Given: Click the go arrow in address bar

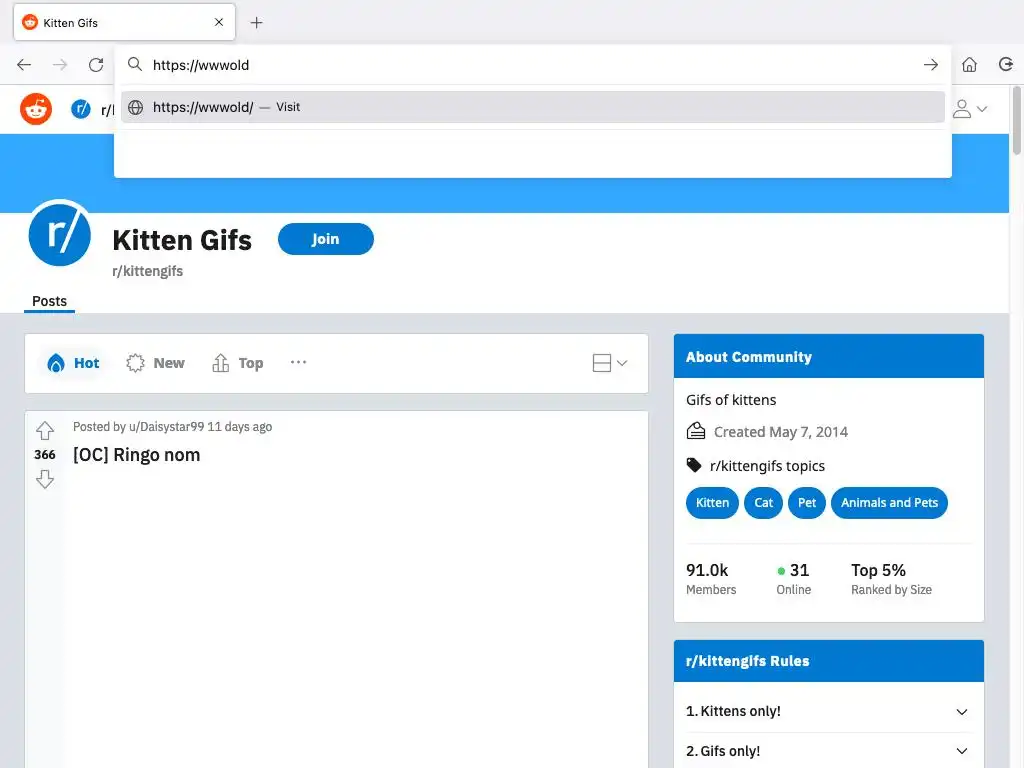Looking at the screenshot, I should click(x=931, y=65).
